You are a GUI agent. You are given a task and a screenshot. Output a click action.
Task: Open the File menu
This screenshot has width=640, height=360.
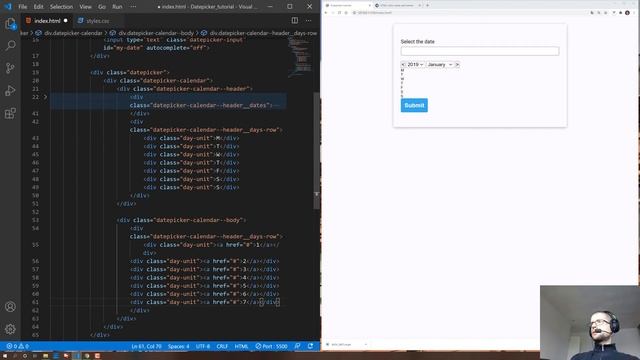pos(22,7)
